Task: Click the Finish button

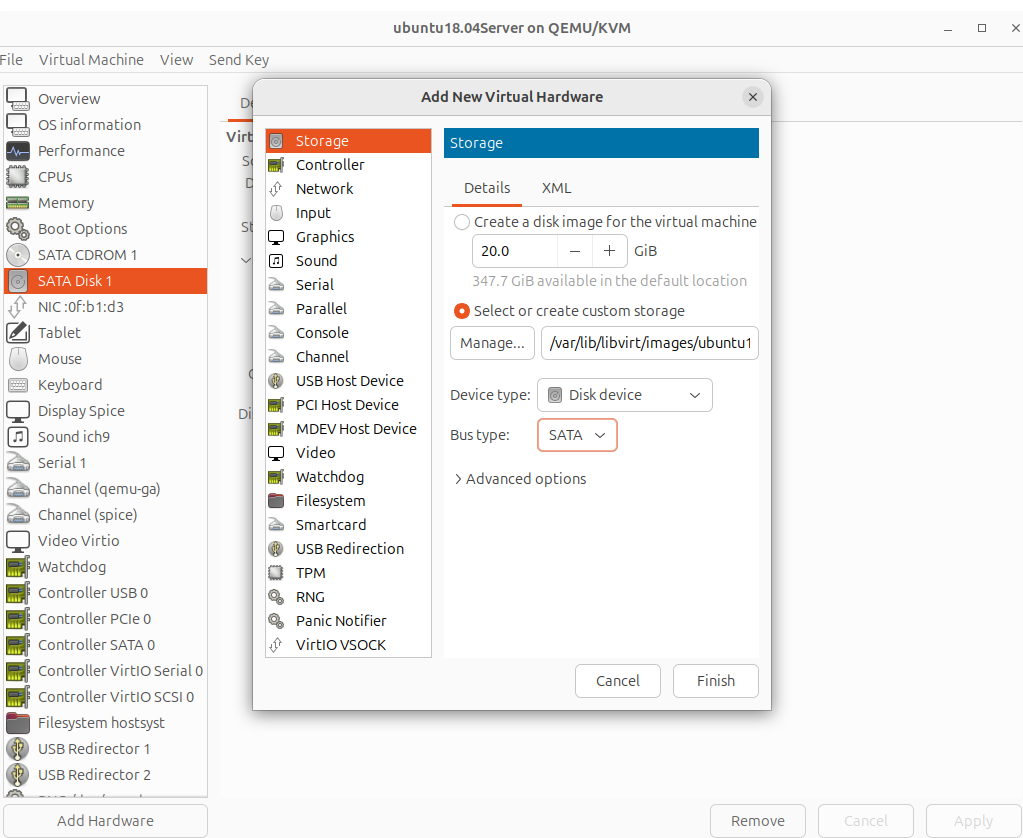Action: pyautogui.click(x=715, y=681)
